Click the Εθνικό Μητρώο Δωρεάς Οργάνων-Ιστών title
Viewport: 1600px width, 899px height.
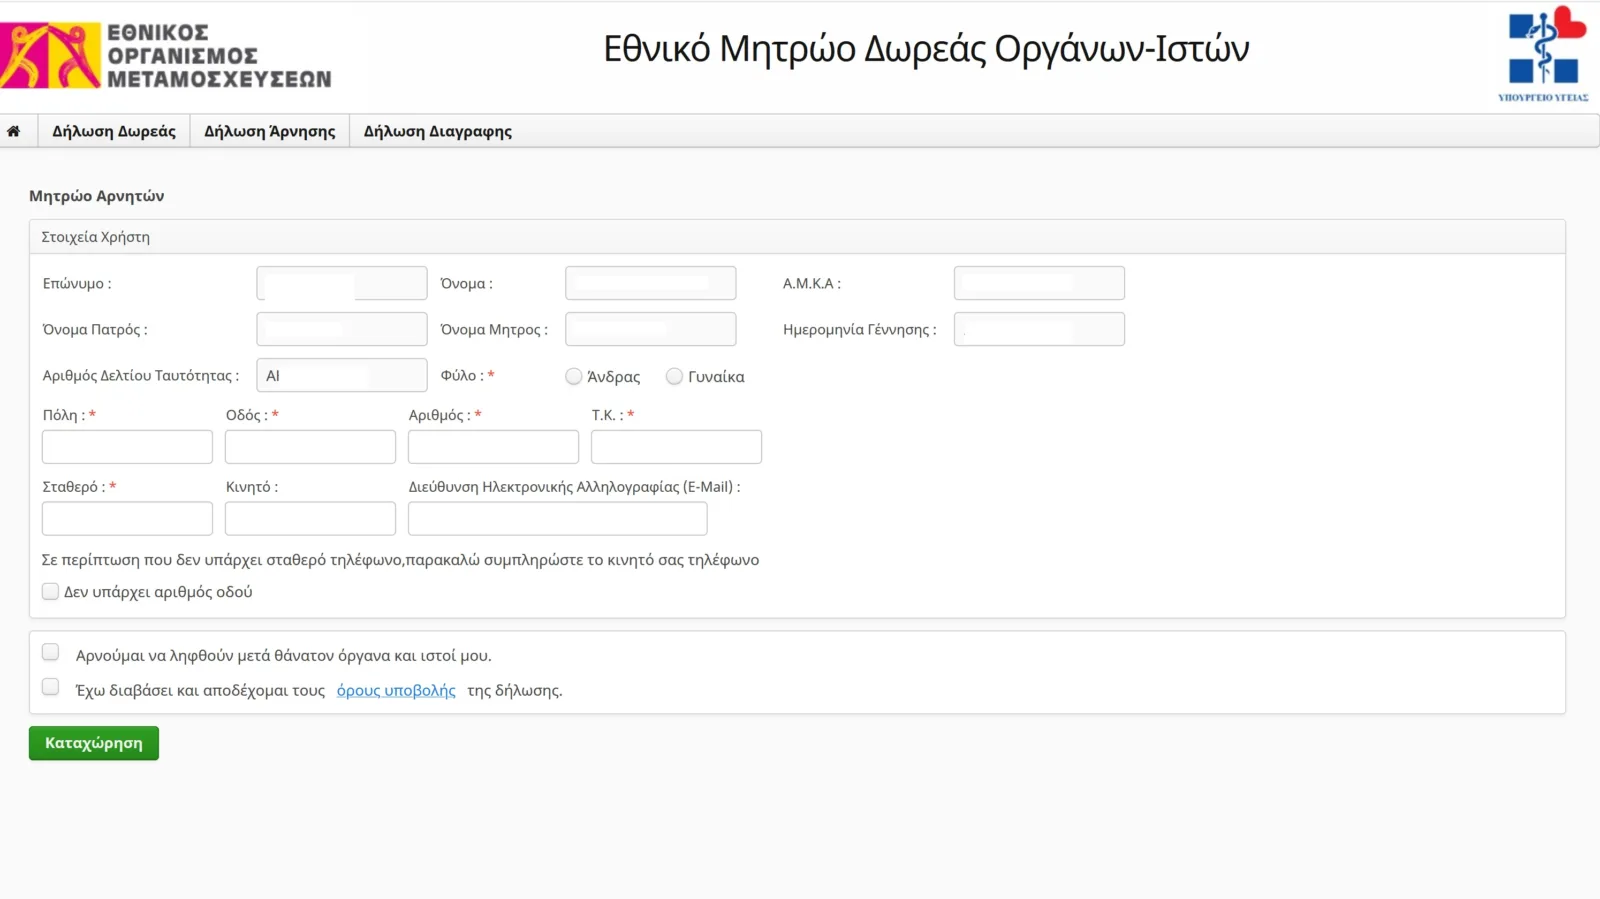point(926,48)
